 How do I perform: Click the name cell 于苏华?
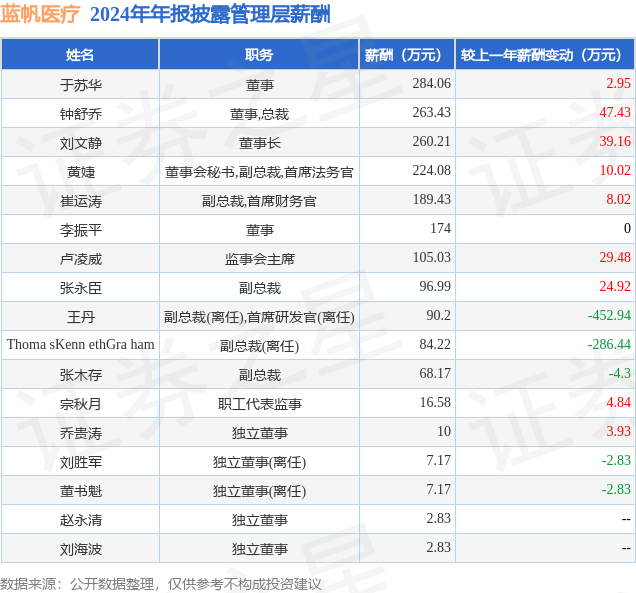pos(81,85)
